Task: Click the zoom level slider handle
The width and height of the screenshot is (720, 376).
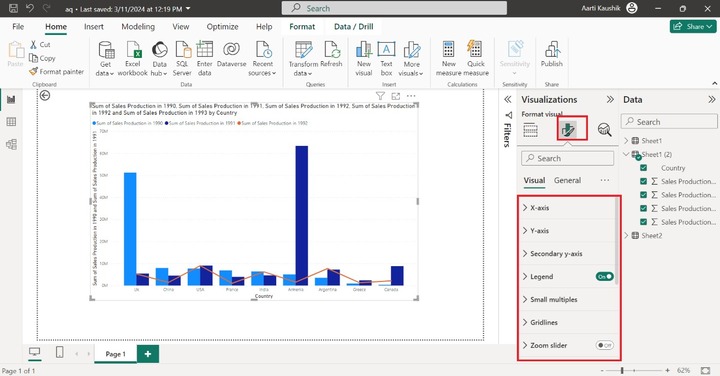Action: pos(622,370)
